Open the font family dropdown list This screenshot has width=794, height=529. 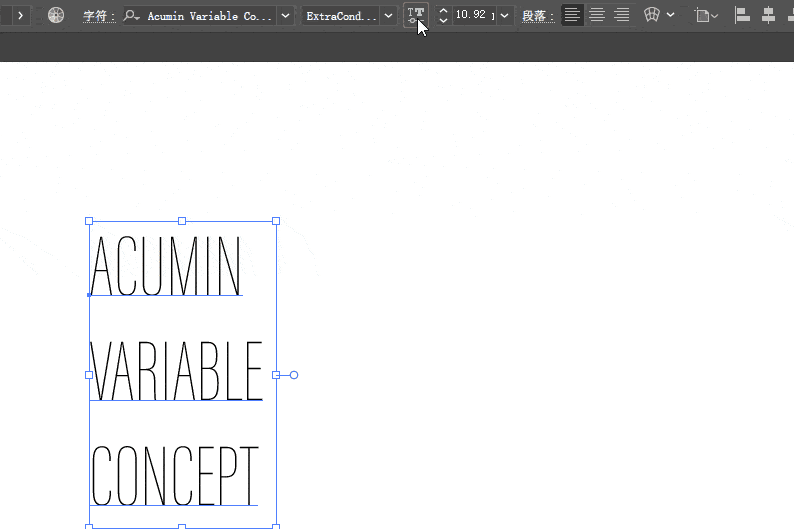(286, 16)
